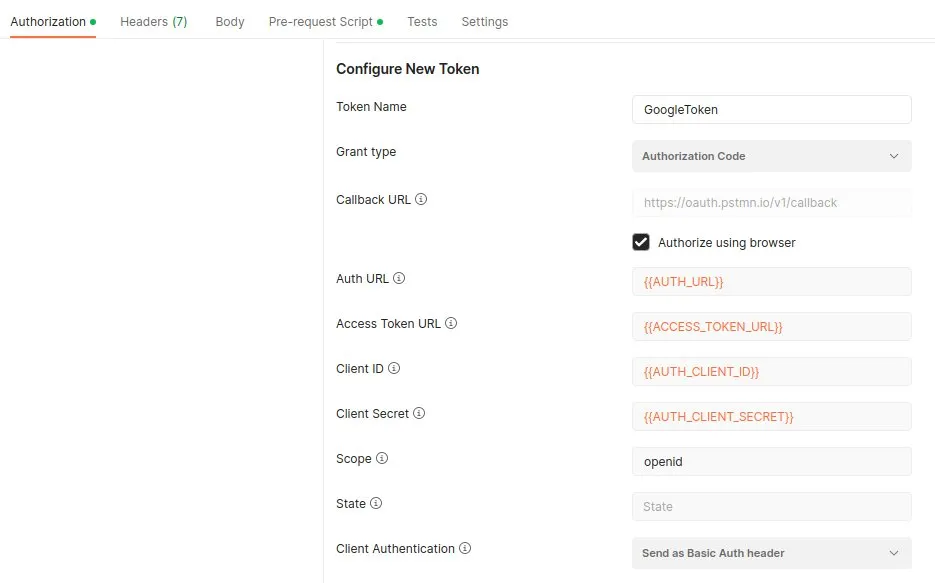Image resolution: width=935 pixels, height=583 pixels.
Task: Click the Client Authentication info icon
Action: tap(466, 548)
